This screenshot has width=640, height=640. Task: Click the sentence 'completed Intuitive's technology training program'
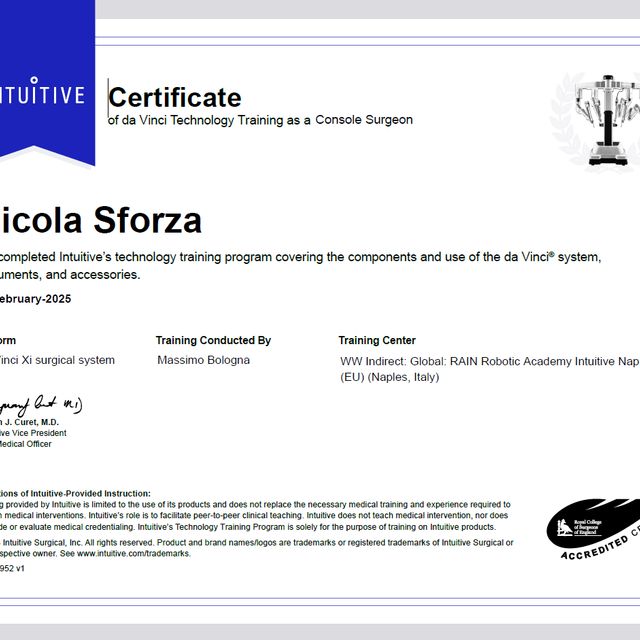(136, 257)
